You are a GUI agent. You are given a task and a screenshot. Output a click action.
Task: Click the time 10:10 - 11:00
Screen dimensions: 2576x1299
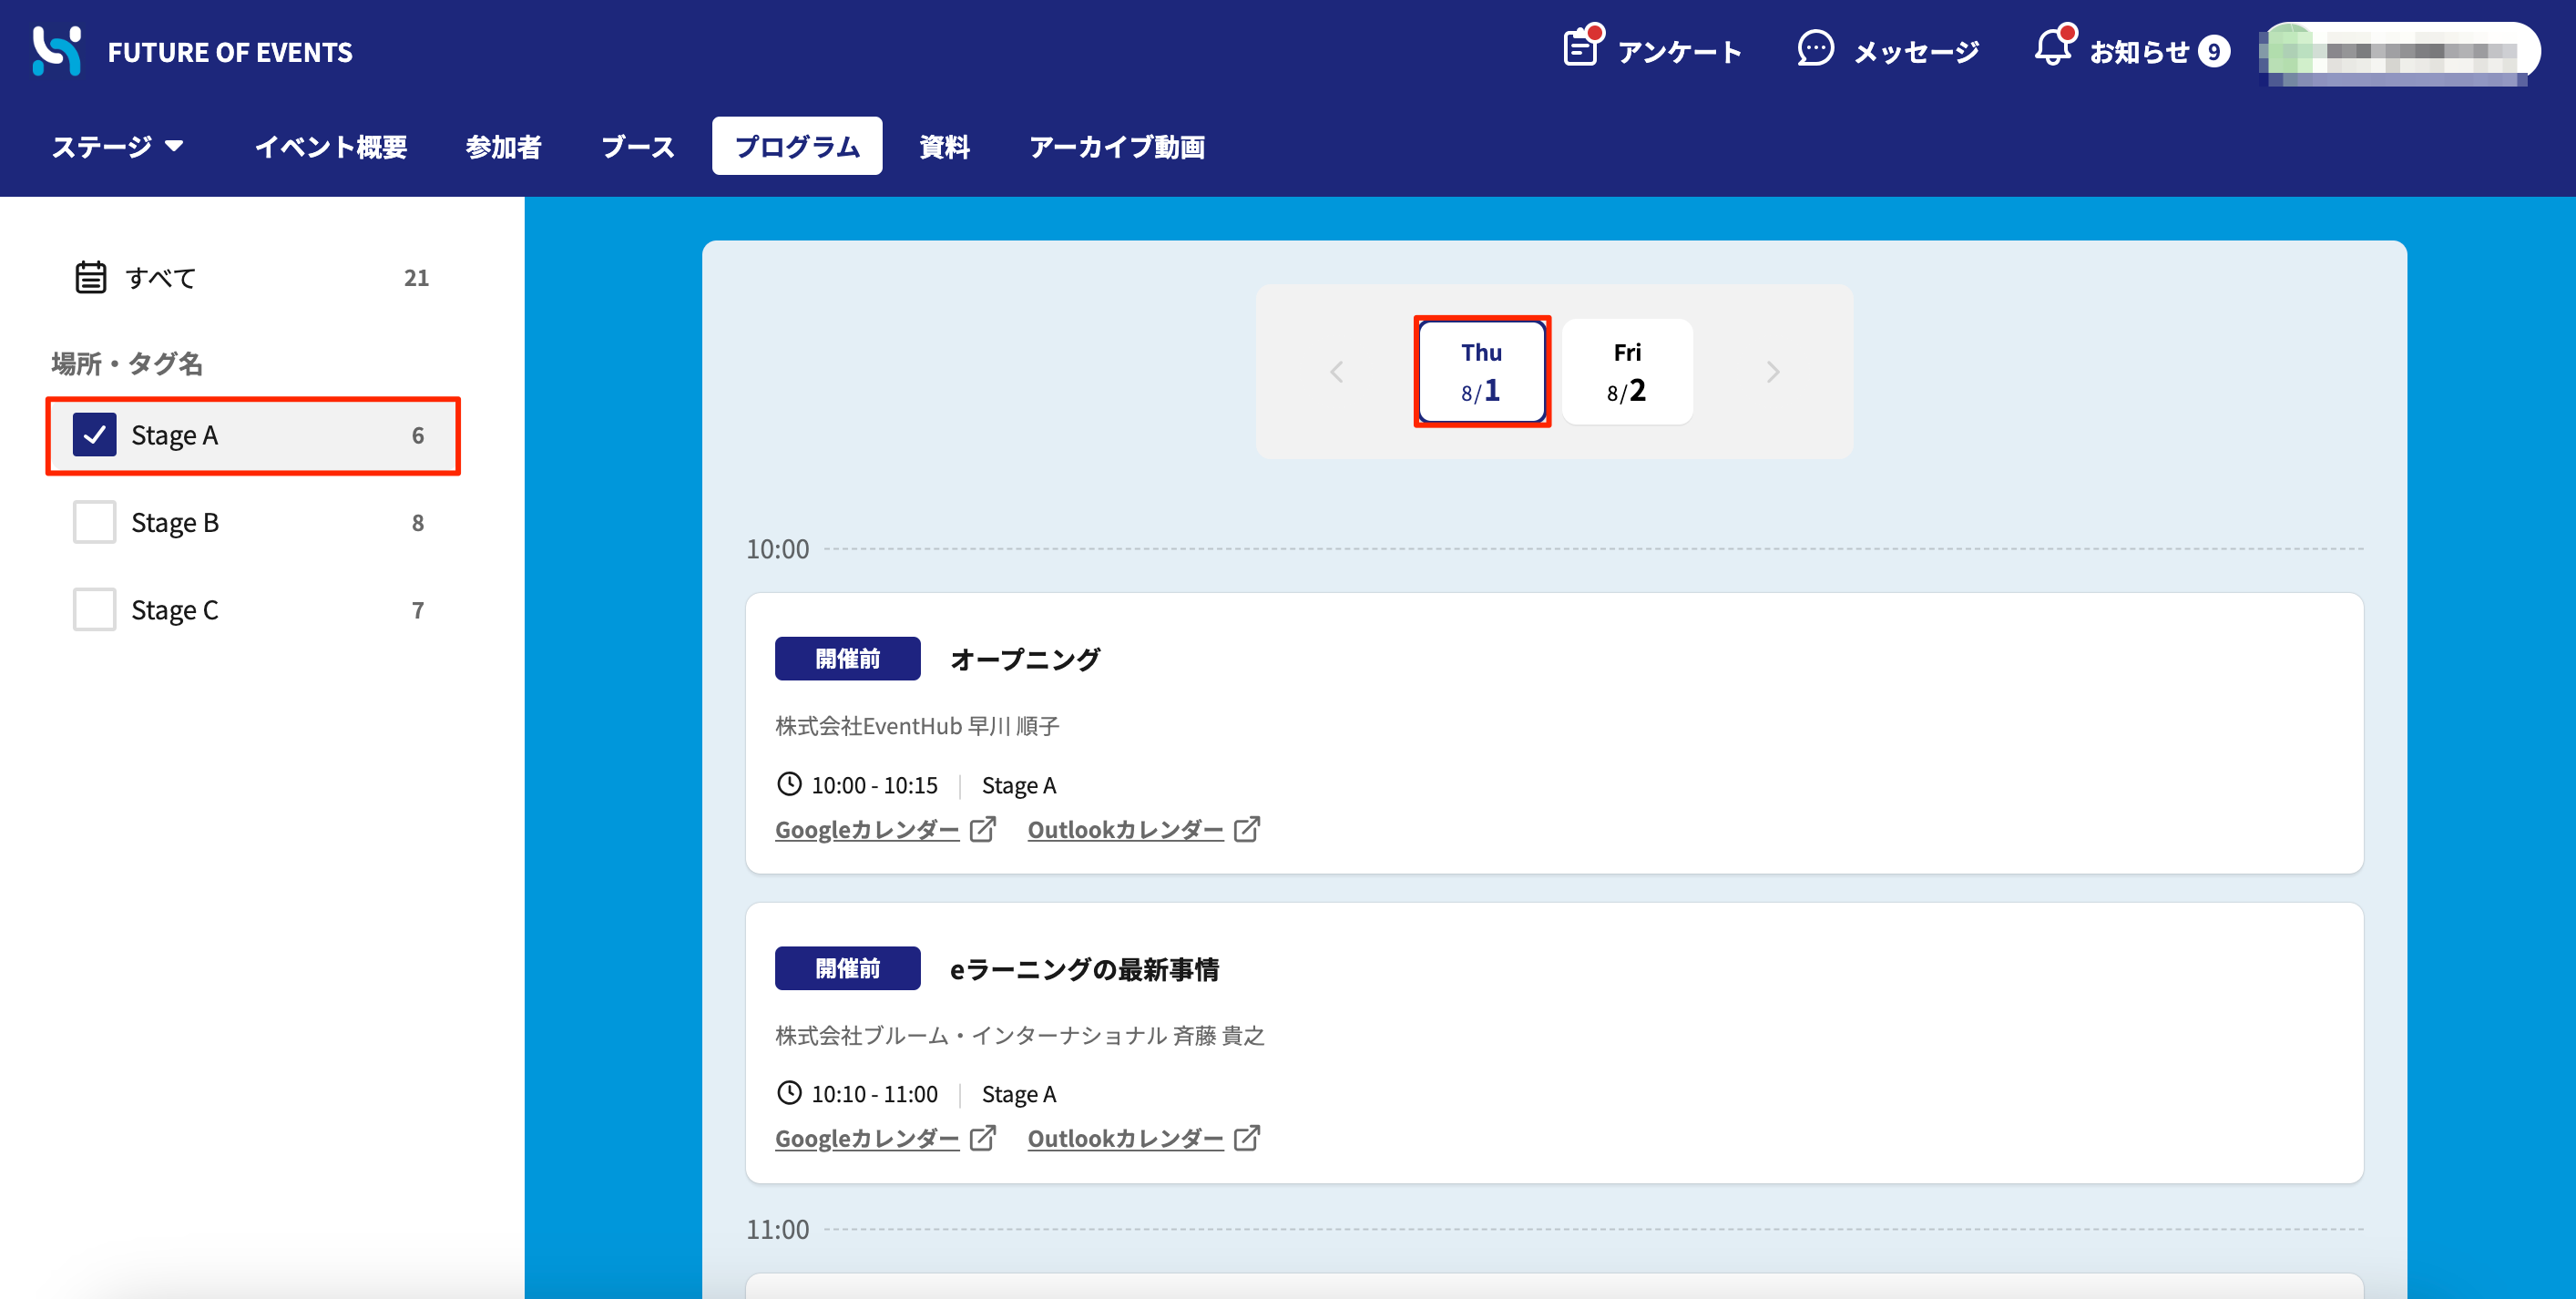coord(875,1094)
